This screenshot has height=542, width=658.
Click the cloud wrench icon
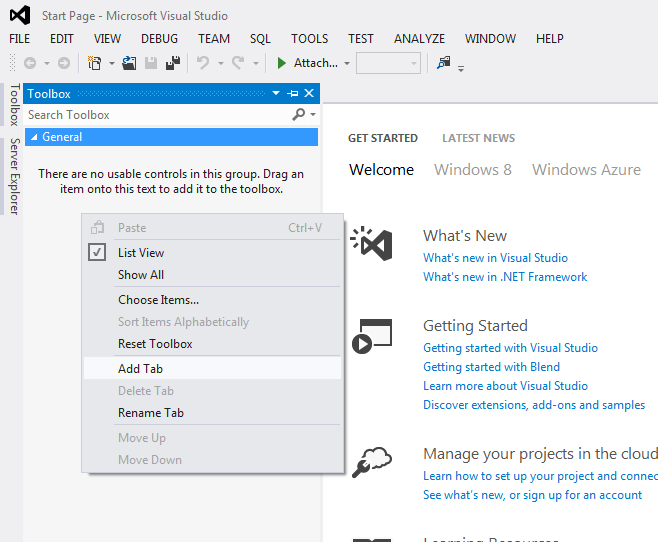pyautogui.click(x=372, y=462)
